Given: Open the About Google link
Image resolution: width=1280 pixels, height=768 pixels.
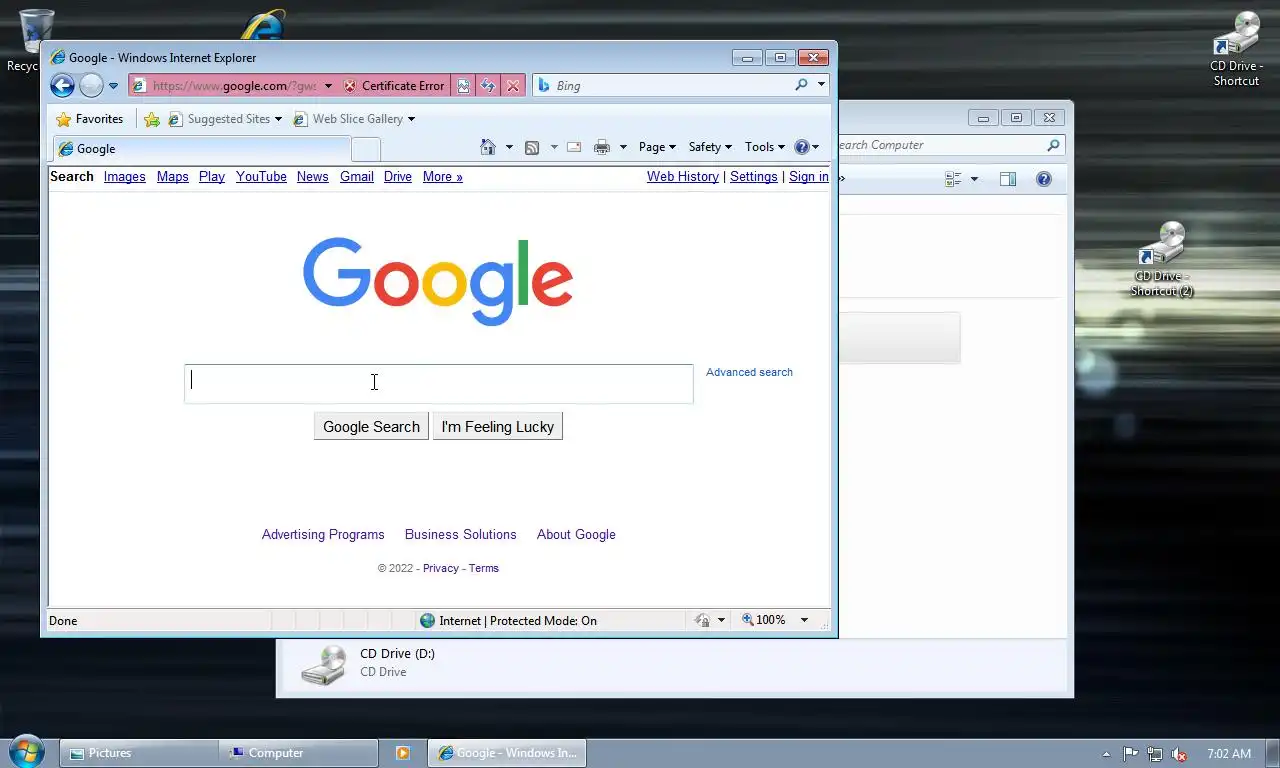Looking at the screenshot, I should tap(576, 535).
